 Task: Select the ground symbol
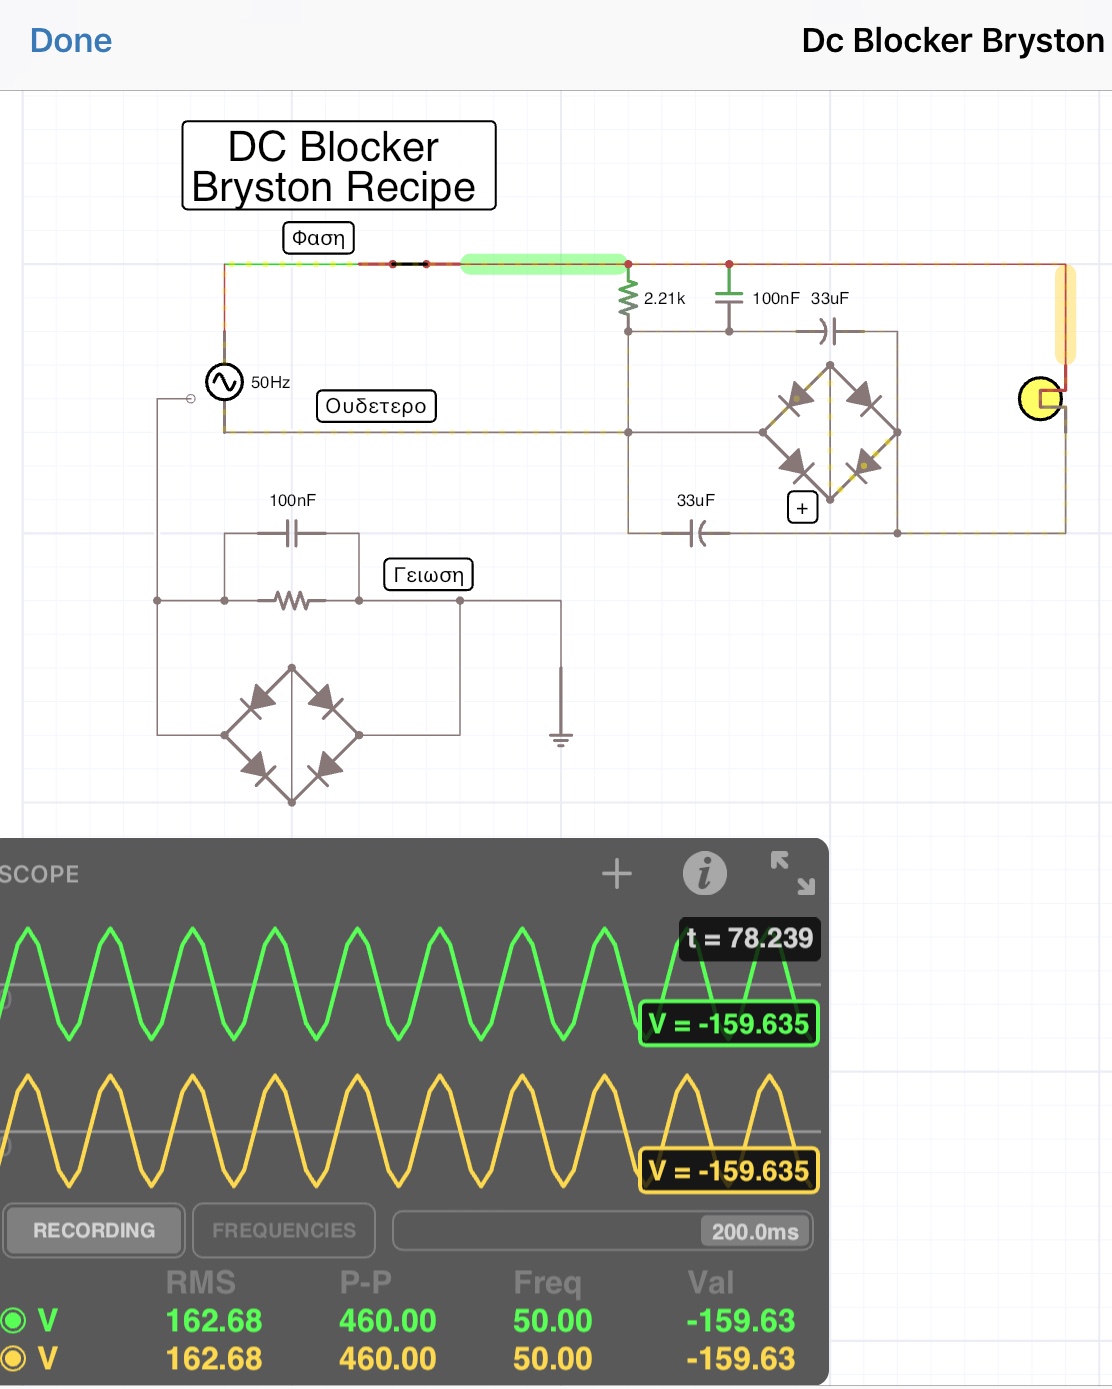[x=561, y=739]
